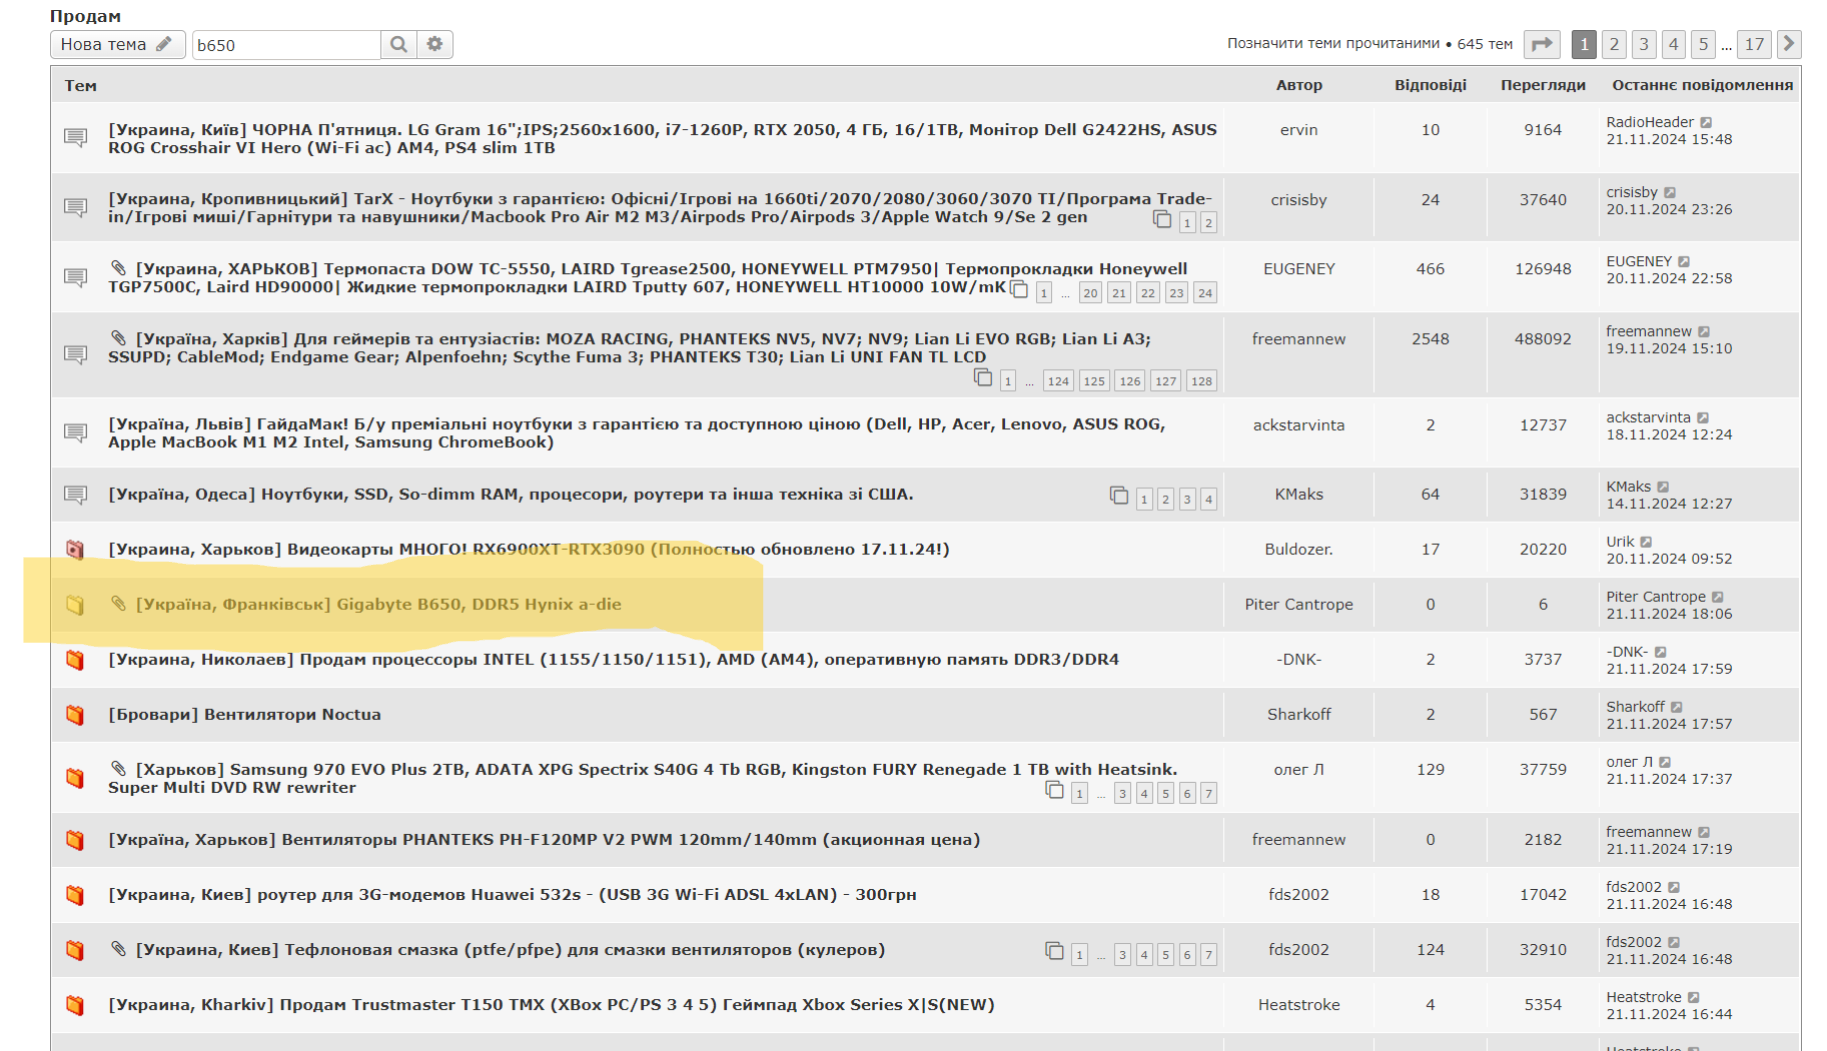View latest post icon next to RadioHeader
The height and width of the screenshot is (1051, 1827).
1707,122
